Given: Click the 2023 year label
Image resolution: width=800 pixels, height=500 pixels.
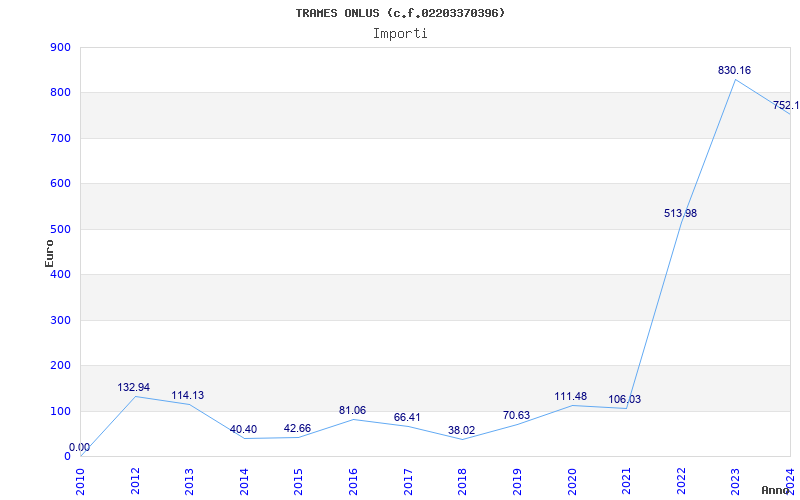Looking at the screenshot, I should [x=736, y=481].
